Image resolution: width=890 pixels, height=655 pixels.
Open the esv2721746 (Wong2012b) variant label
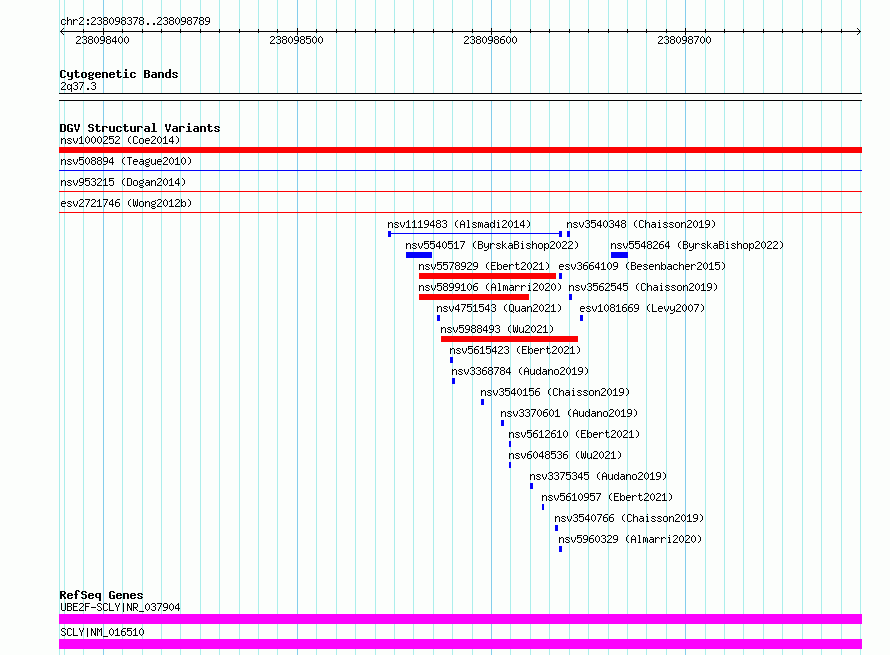click(x=126, y=203)
